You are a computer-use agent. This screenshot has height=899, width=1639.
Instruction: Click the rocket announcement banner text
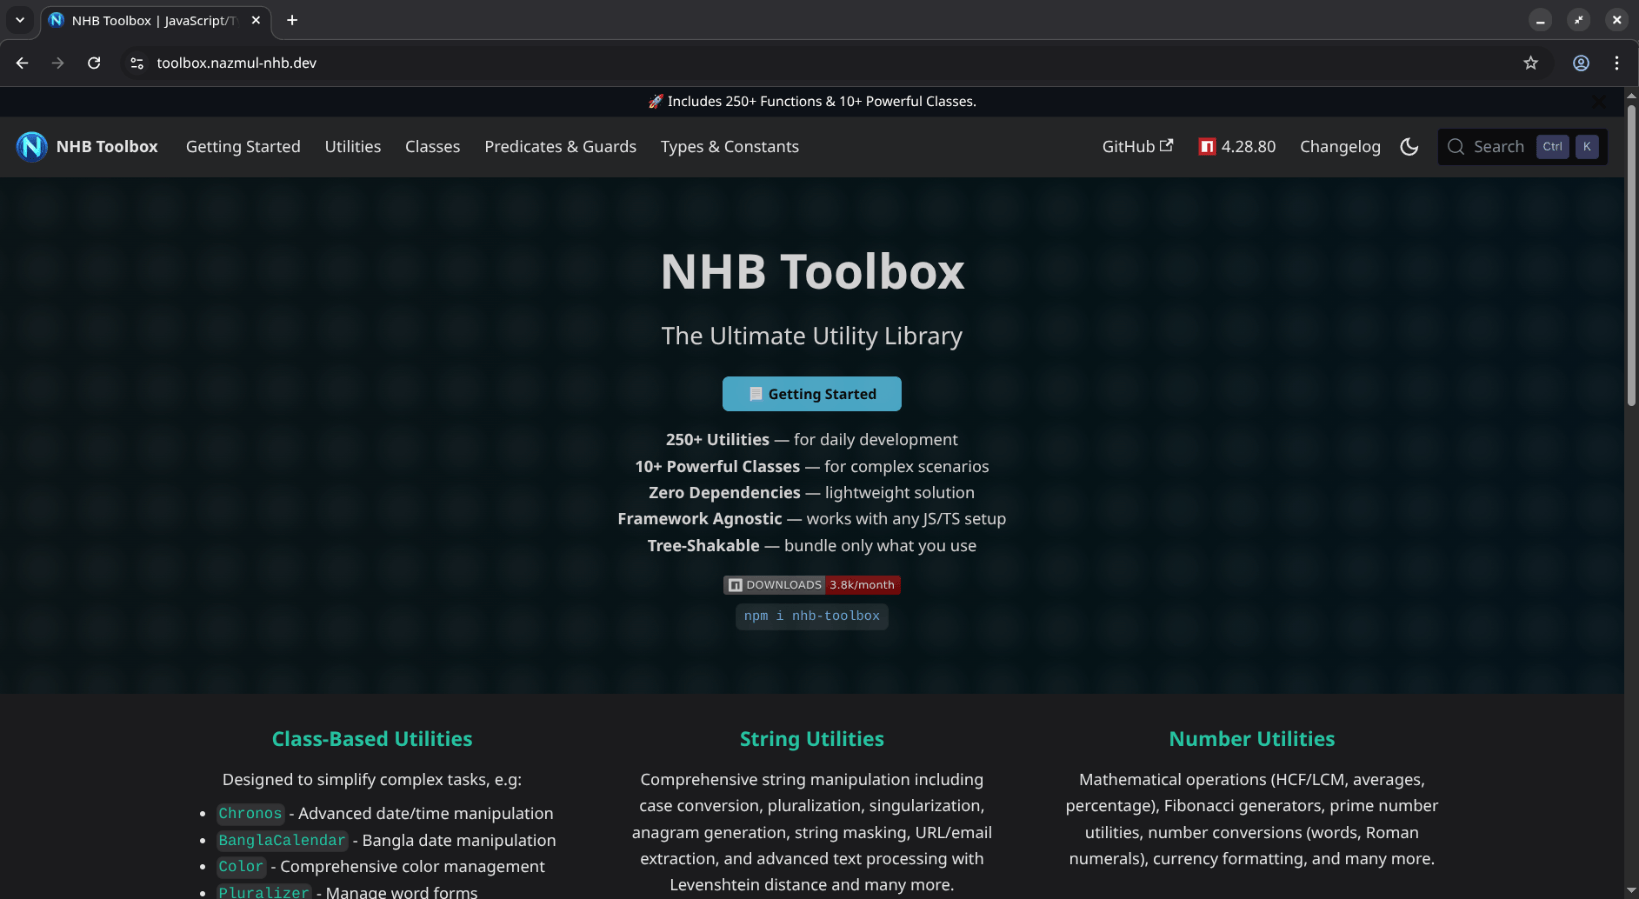[812, 101]
